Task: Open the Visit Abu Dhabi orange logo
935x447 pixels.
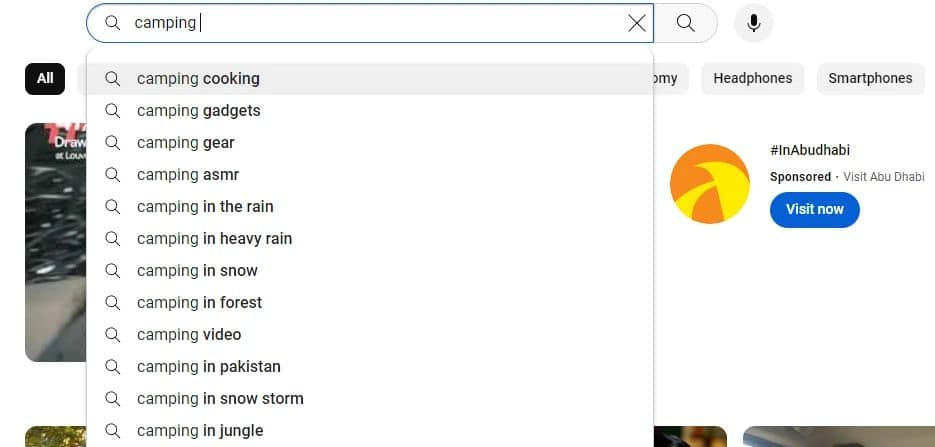Action: [710, 184]
